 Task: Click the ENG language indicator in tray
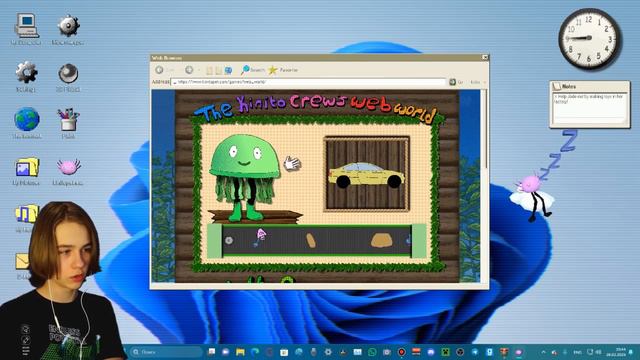(x=578, y=352)
